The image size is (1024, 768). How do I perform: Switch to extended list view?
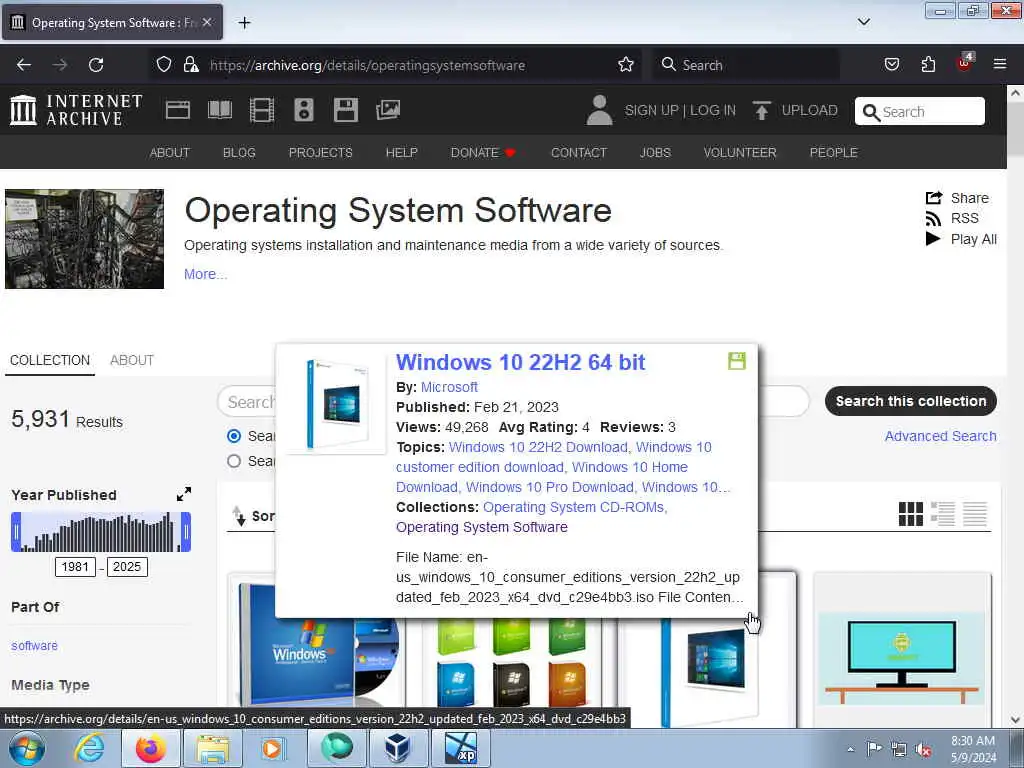click(x=942, y=514)
